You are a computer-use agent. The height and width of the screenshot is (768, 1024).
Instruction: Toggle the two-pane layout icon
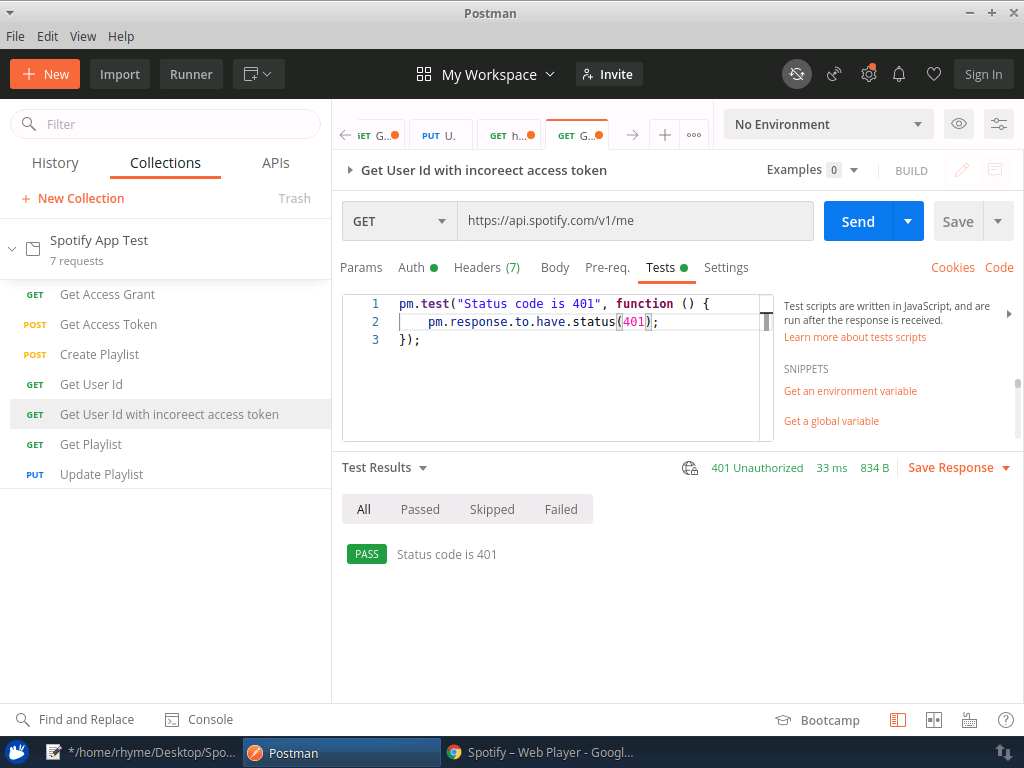click(x=933, y=719)
